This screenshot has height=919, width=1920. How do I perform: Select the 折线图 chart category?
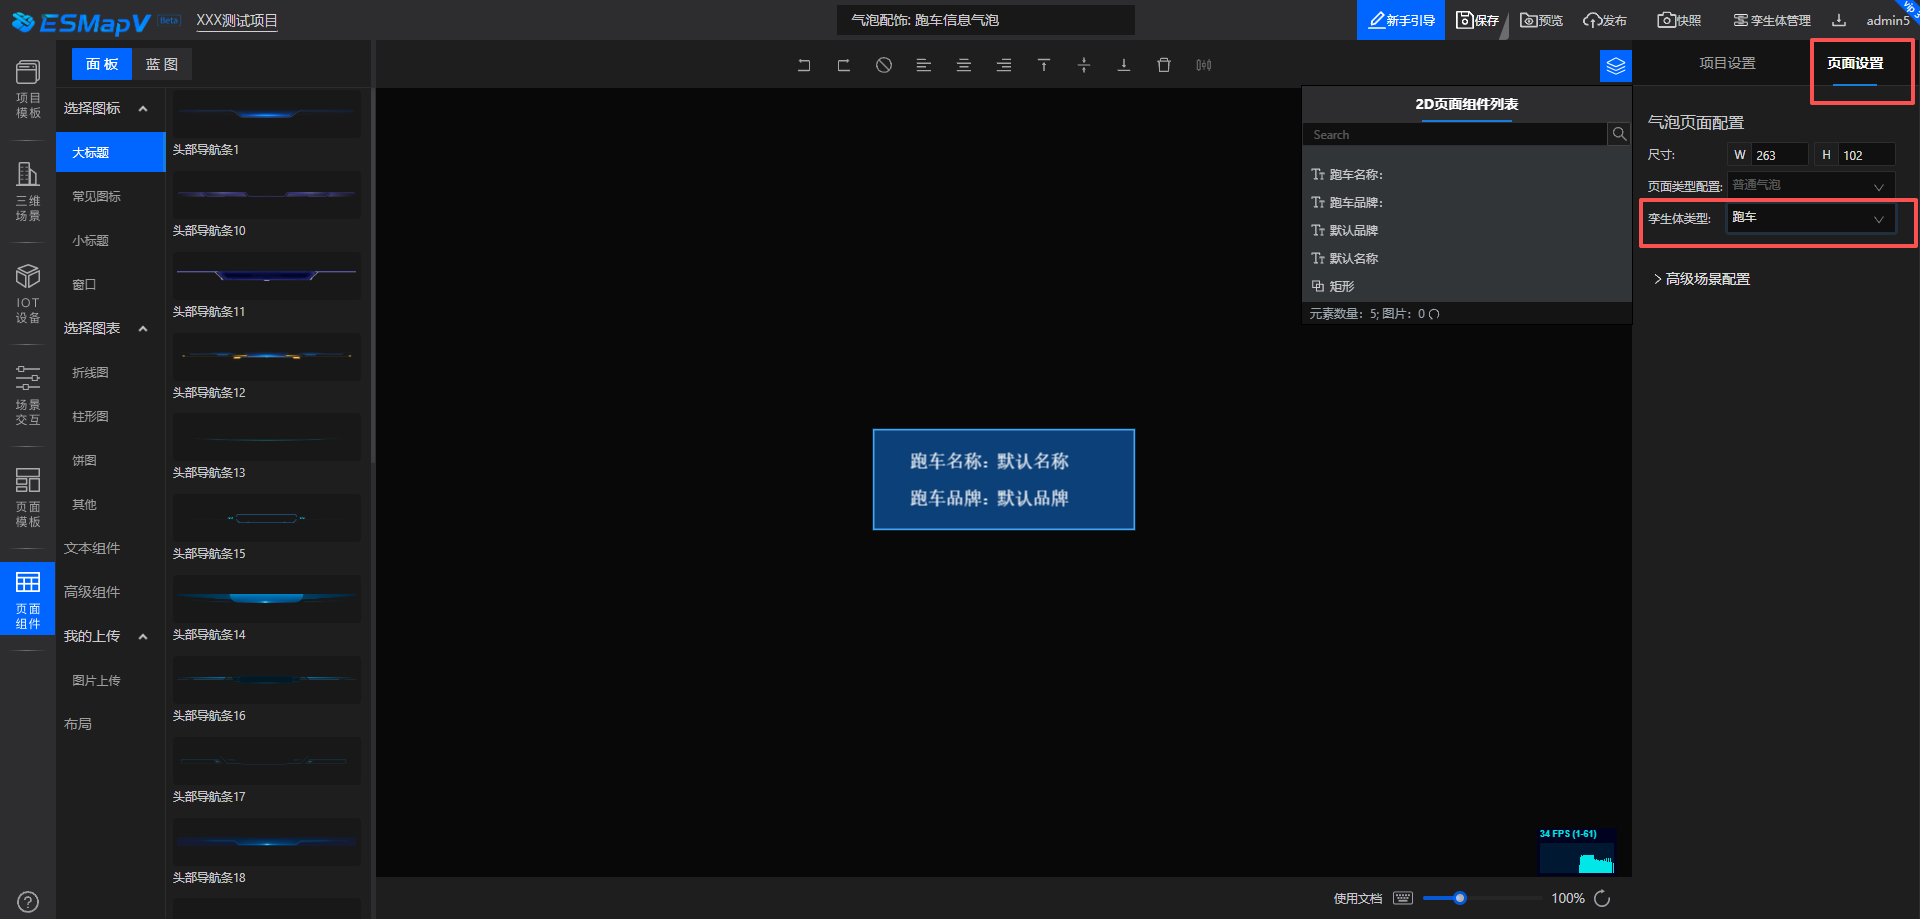pyautogui.click(x=111, y=372)
